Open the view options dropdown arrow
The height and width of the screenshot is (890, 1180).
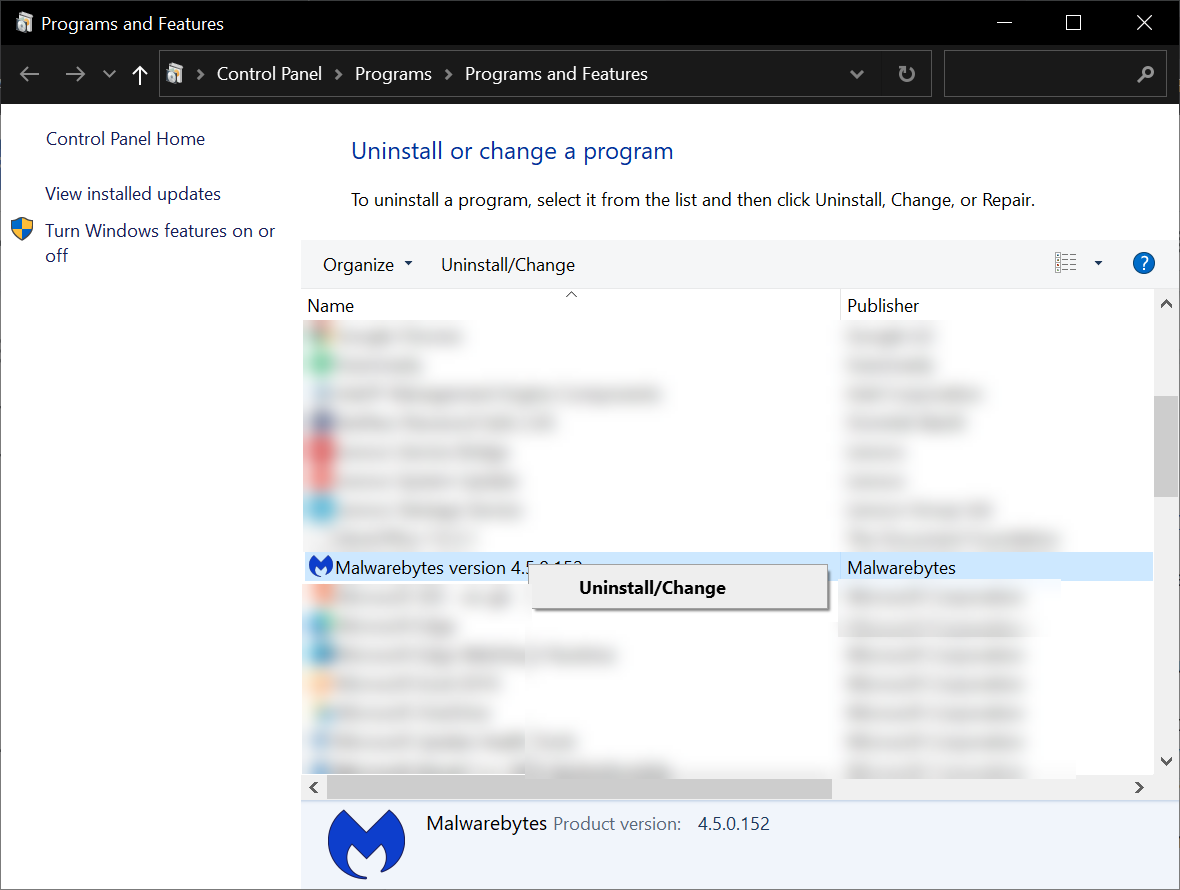point(1097,262)
